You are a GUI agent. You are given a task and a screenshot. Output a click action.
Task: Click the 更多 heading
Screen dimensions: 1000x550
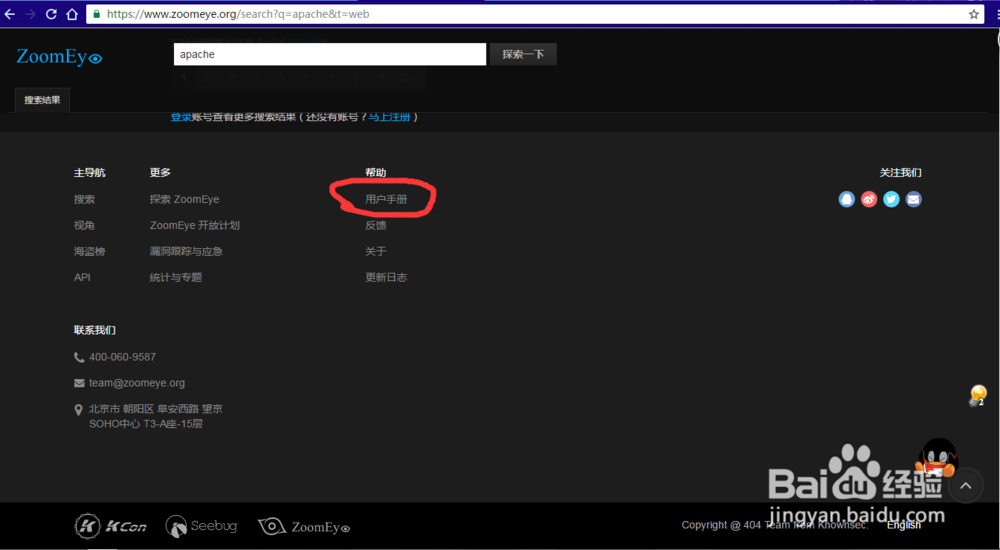pyautogui.click(x=160, y=173)
